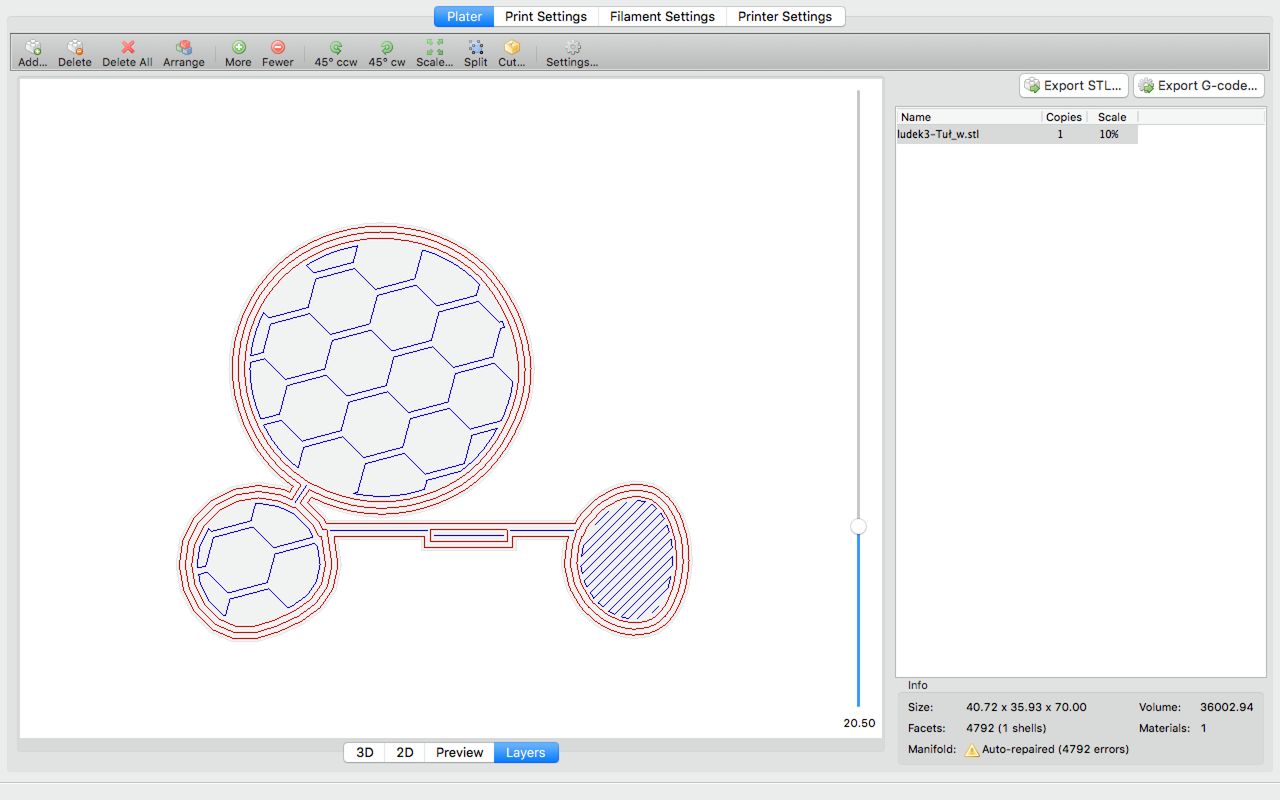This screenshot has height=800, width=1280.
Task: Switch to the 3D view
Action: pos(365,753)
